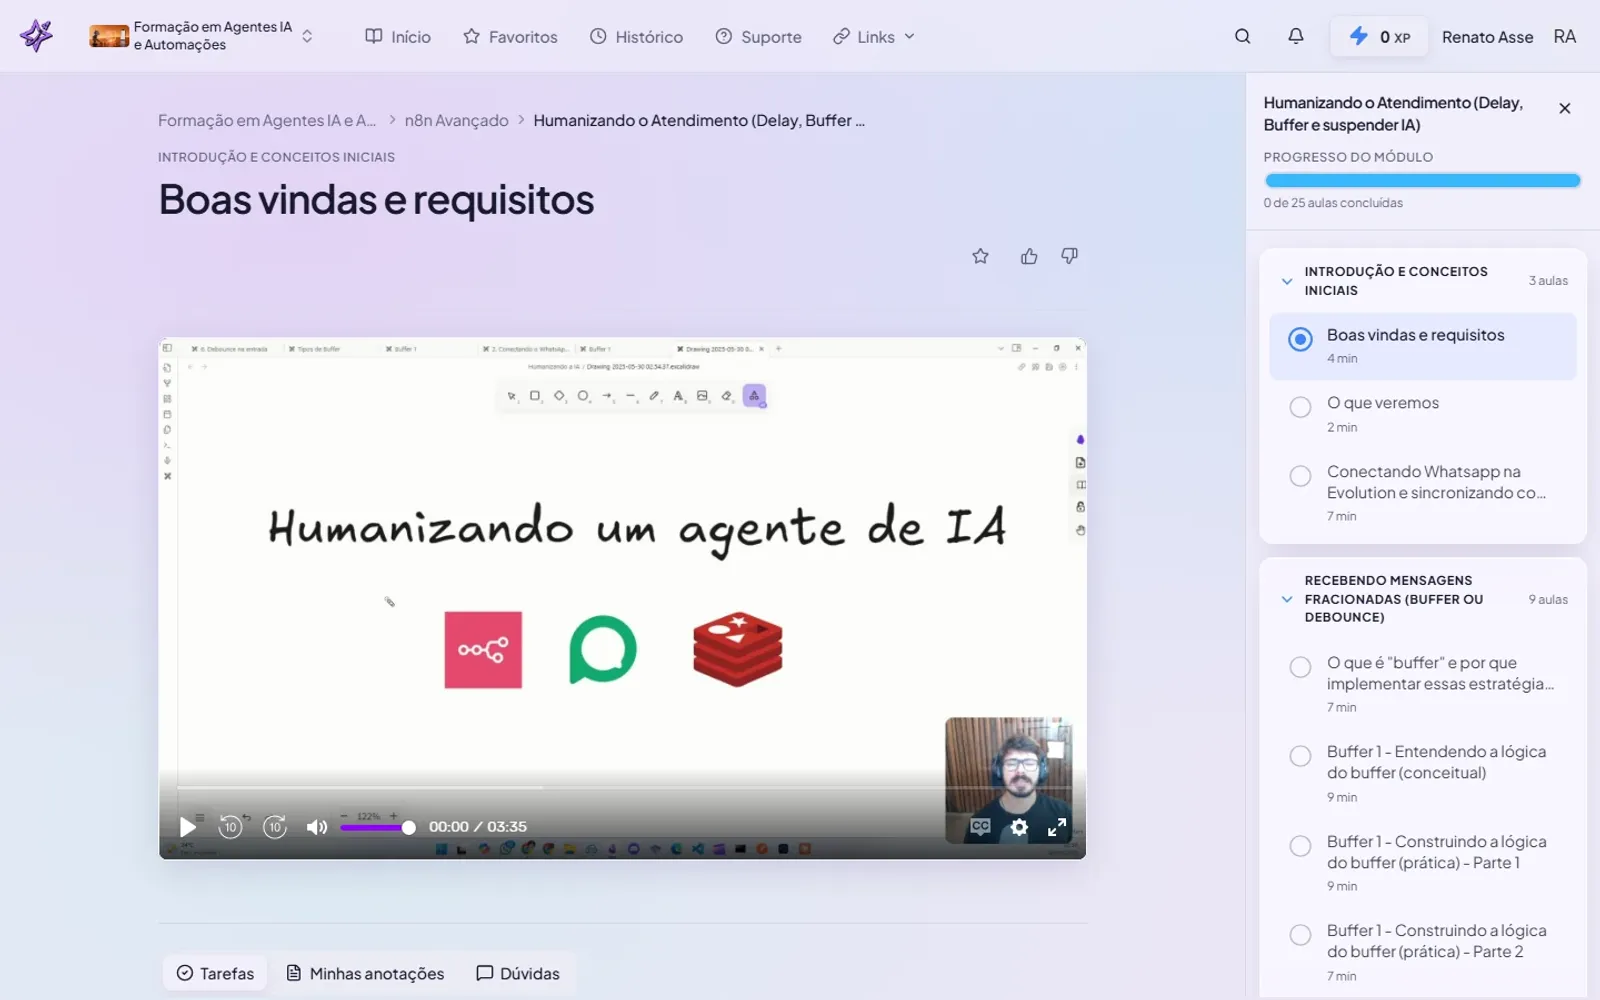
Task: Switch to the Dúvidas tab
Action: click(518, 973)
